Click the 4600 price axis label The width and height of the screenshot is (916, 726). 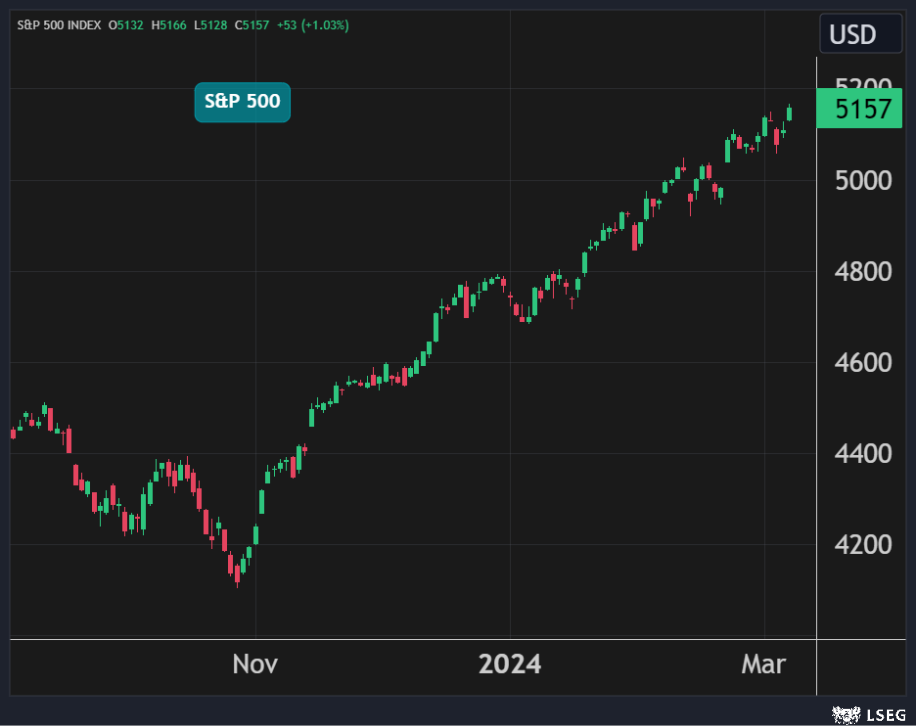pos(862,362)
